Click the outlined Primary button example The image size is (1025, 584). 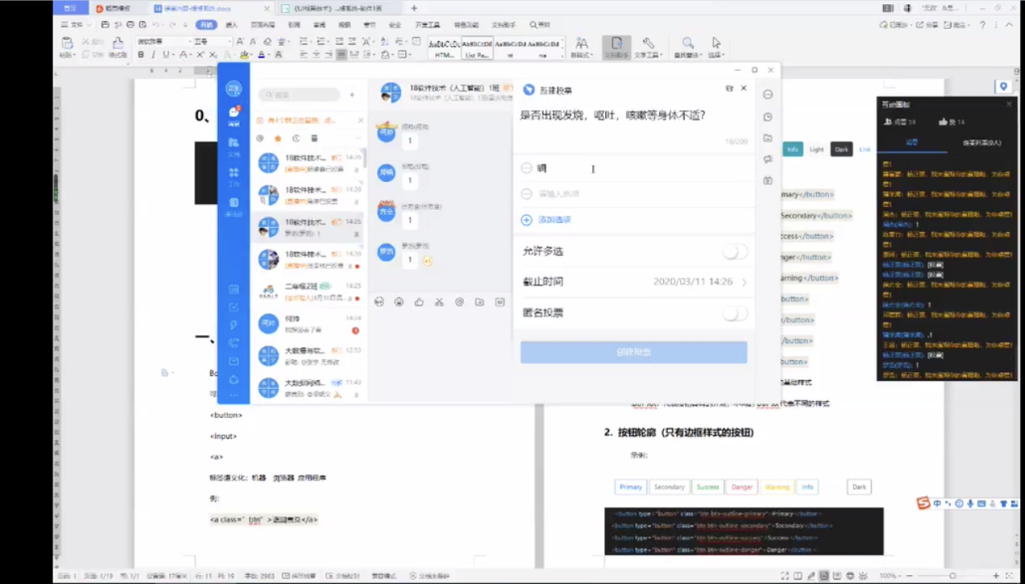(631, 487)
